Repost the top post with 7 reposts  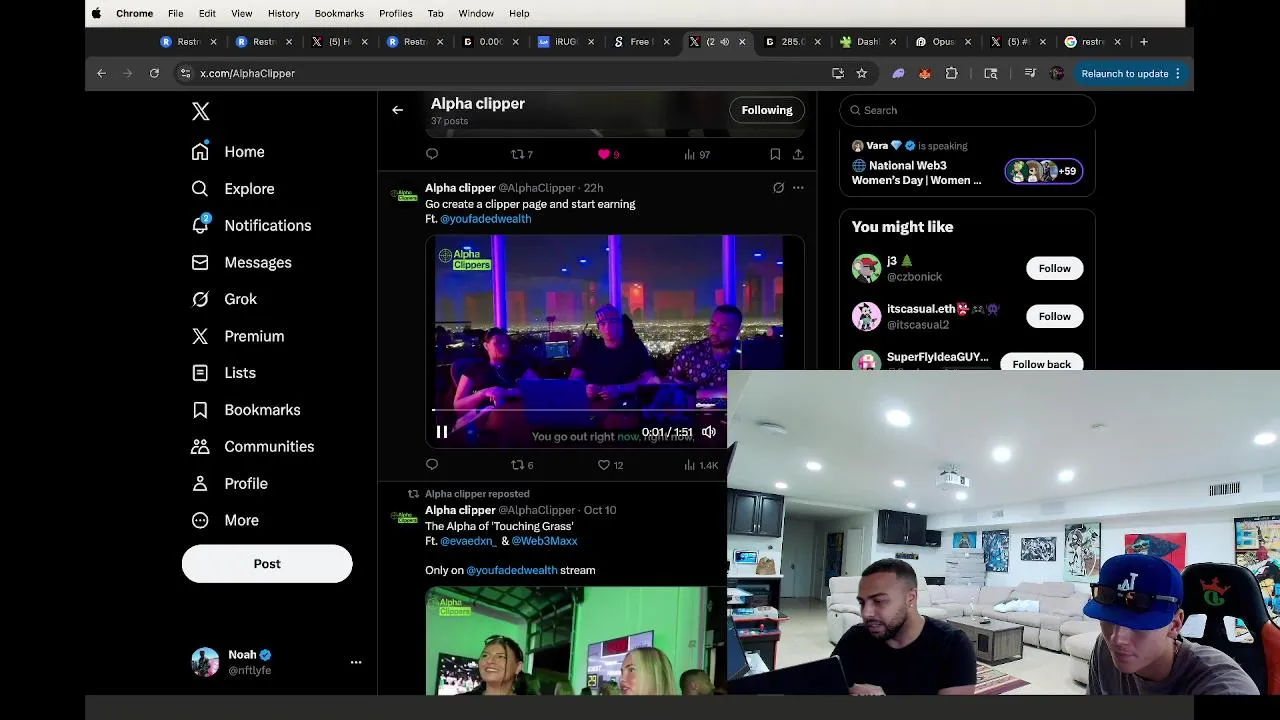521,154
